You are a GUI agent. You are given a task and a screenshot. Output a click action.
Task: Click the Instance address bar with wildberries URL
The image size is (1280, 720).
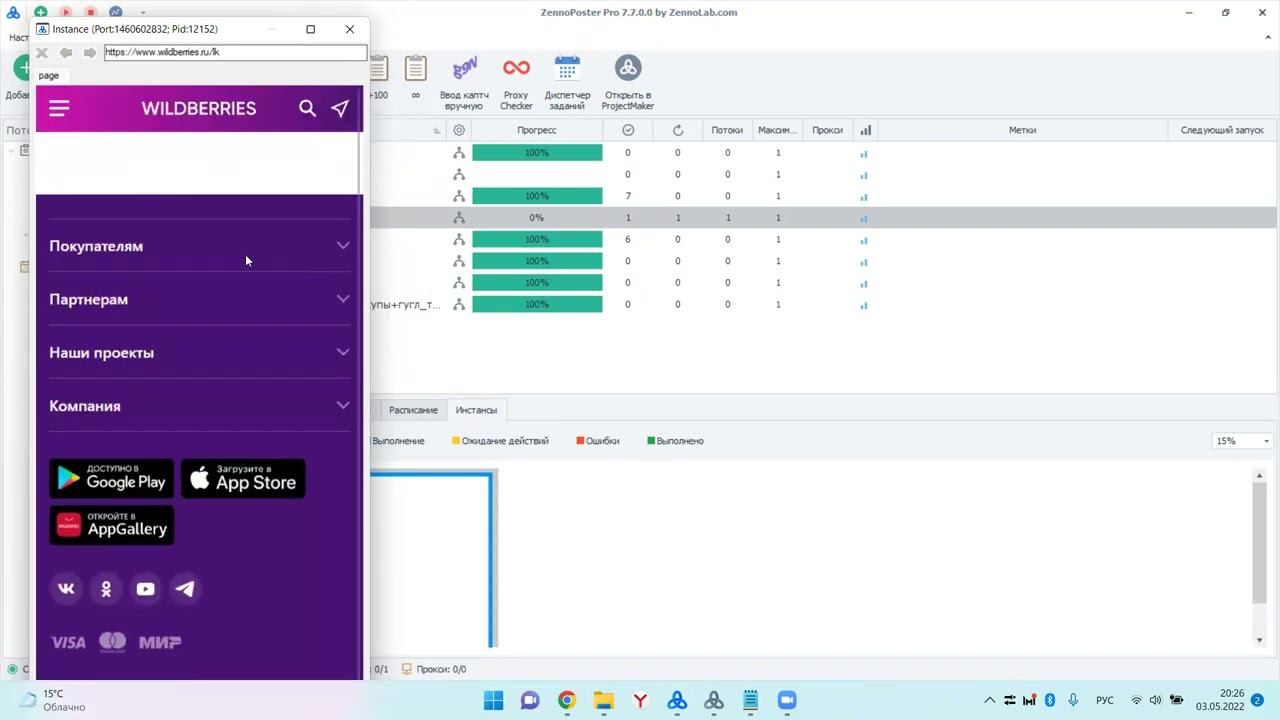pos(236,52)
